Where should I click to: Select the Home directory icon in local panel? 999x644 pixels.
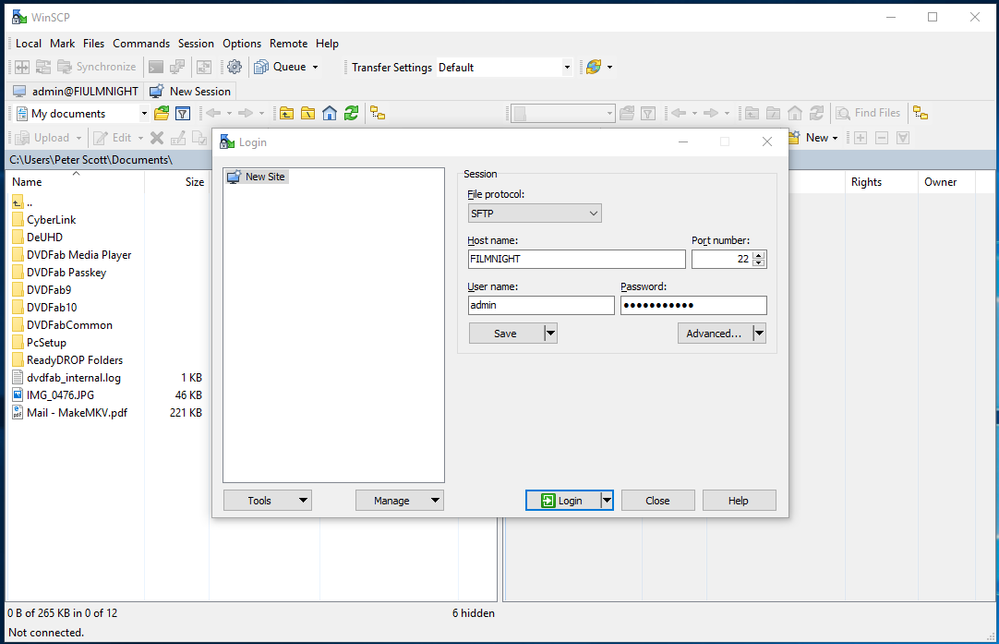(x=329, y=113)
